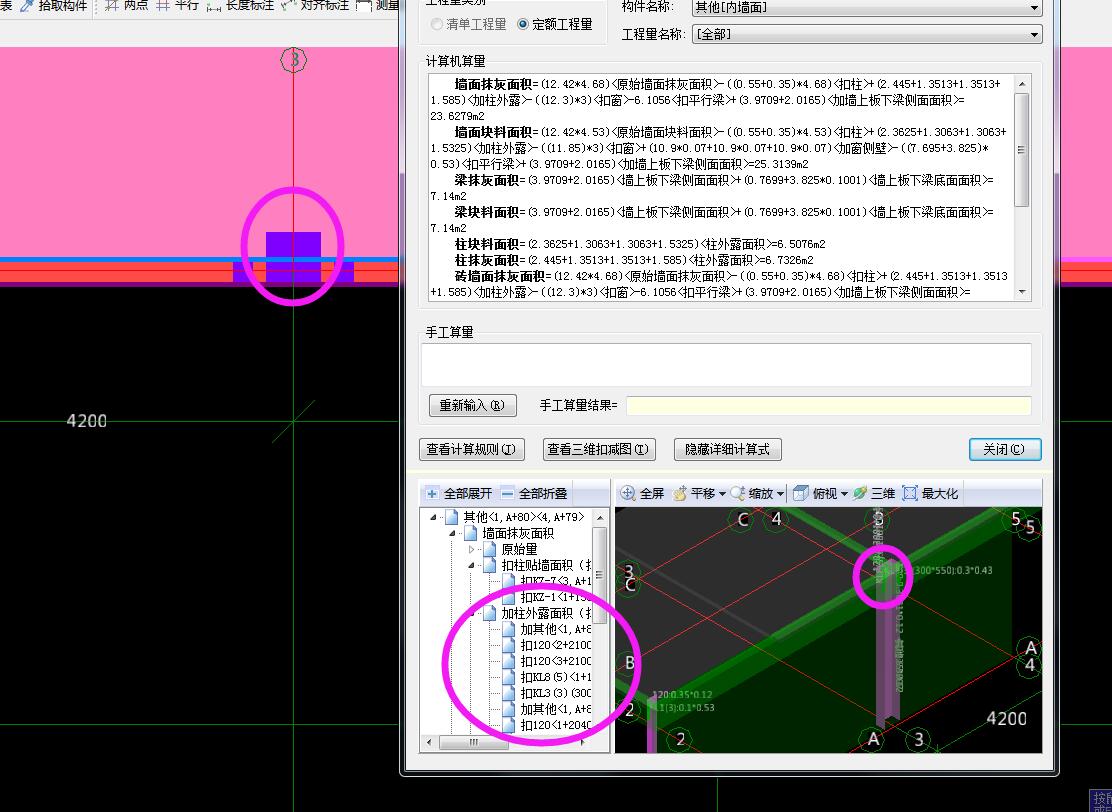This screenshot has height=812, width=1112.
Task: Click the 重新输入(R) button
Action: (472, 406)
